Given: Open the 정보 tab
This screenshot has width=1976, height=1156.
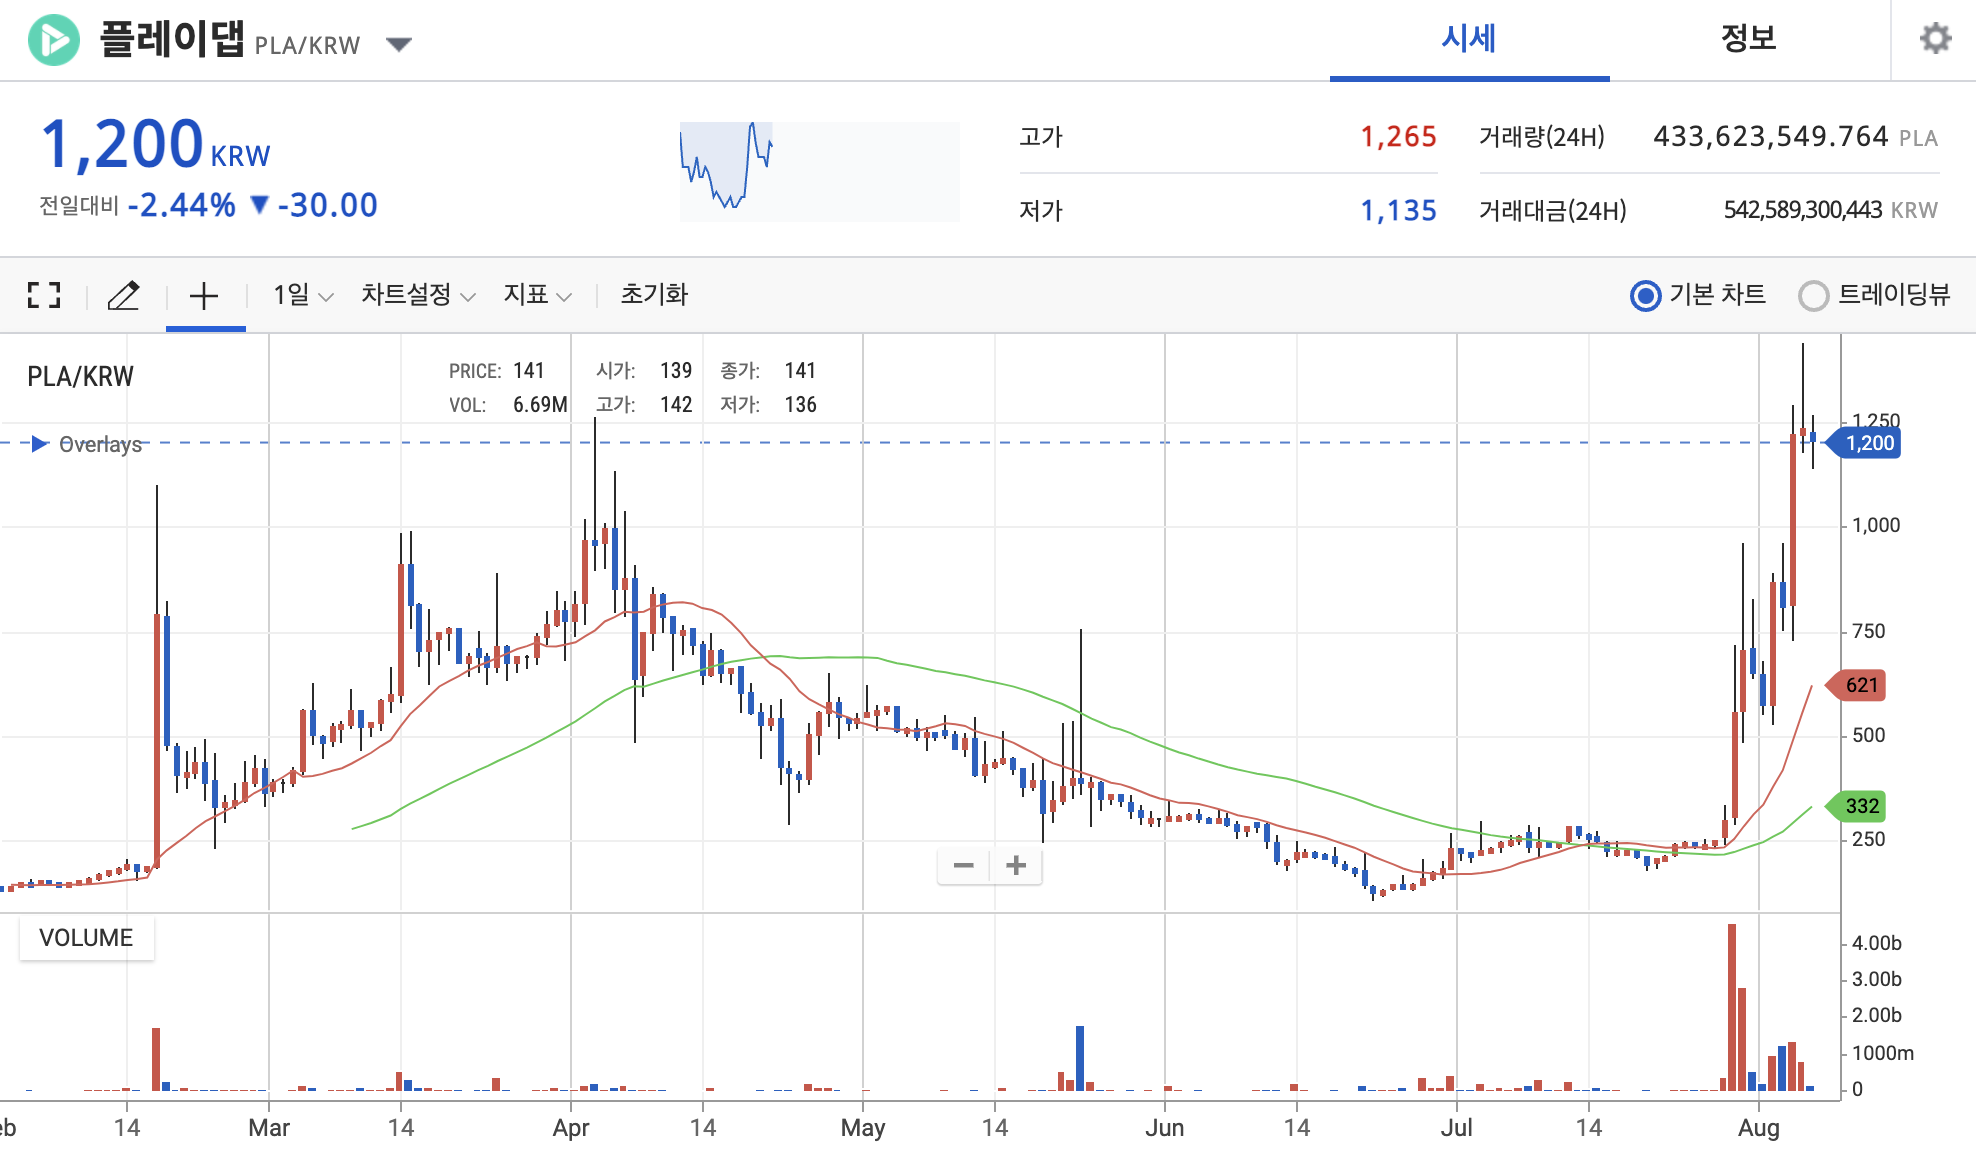Looking at the screenshot, I should point(1748,39).
